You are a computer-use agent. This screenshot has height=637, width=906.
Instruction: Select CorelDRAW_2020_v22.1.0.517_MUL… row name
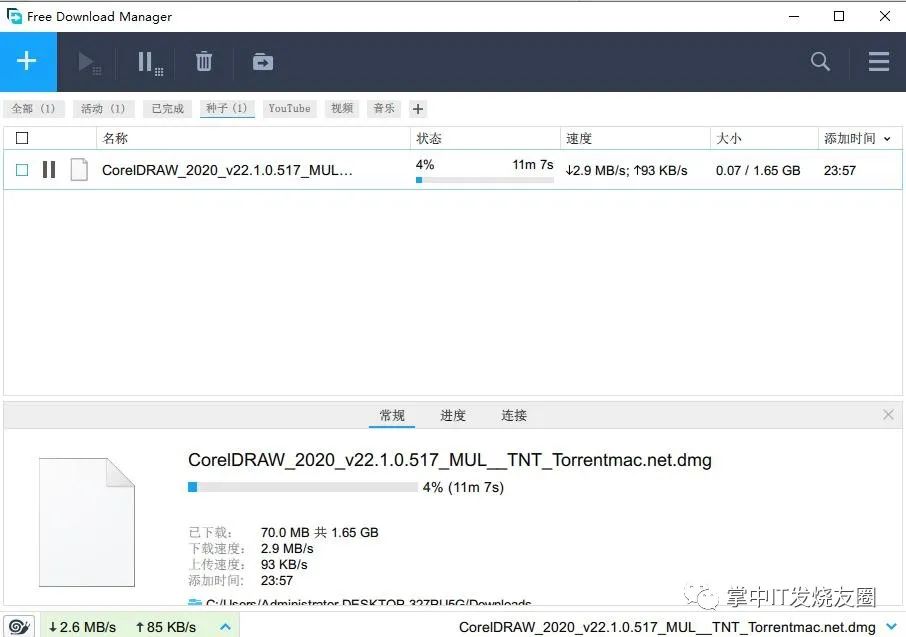pos(227,170)
